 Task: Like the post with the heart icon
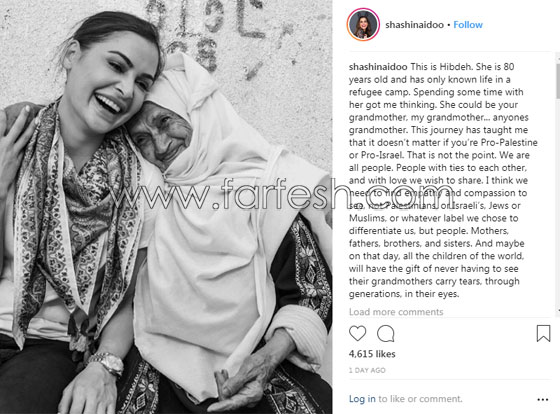point(358,333)
